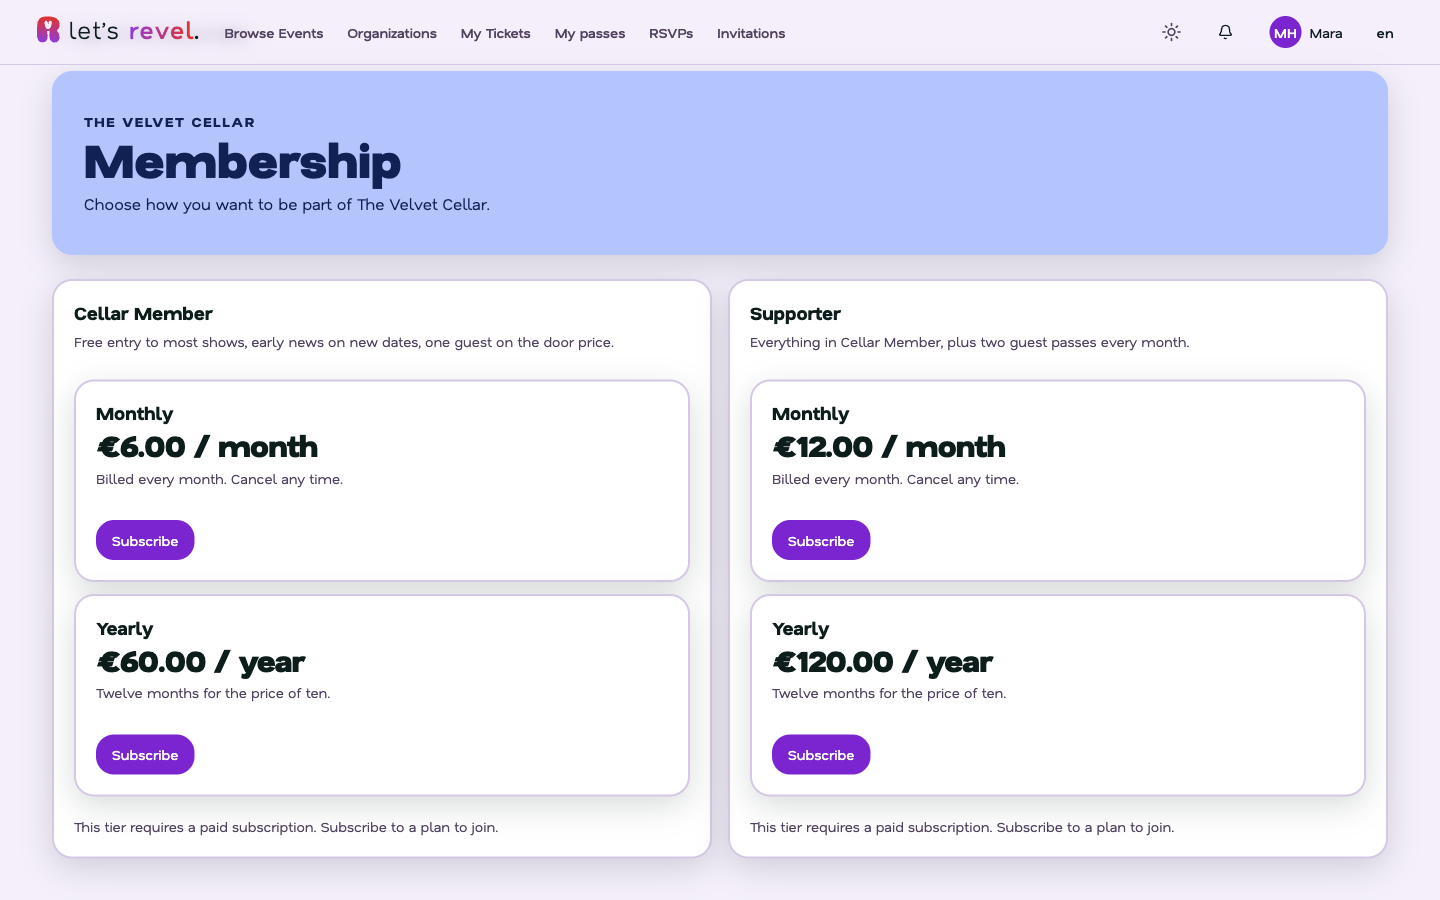Select the Cellar Member Monthly plan card
This screenshot has height=900, width=1440.
pos(382,480)
